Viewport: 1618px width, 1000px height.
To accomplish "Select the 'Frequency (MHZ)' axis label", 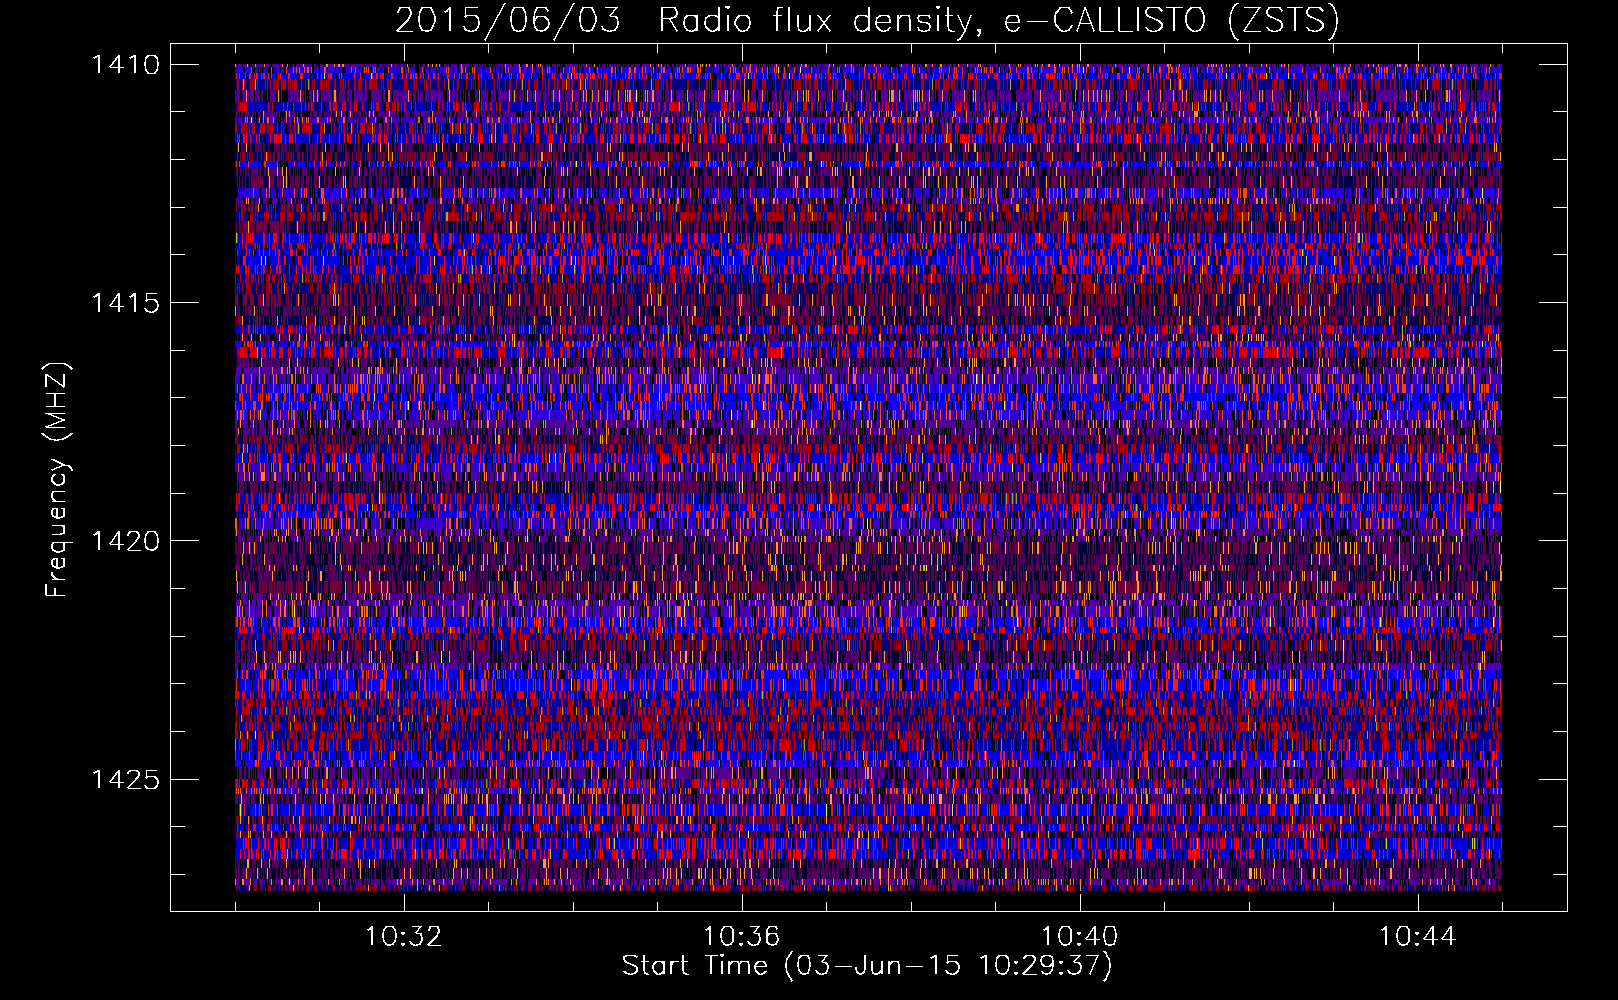I will 58,480.
